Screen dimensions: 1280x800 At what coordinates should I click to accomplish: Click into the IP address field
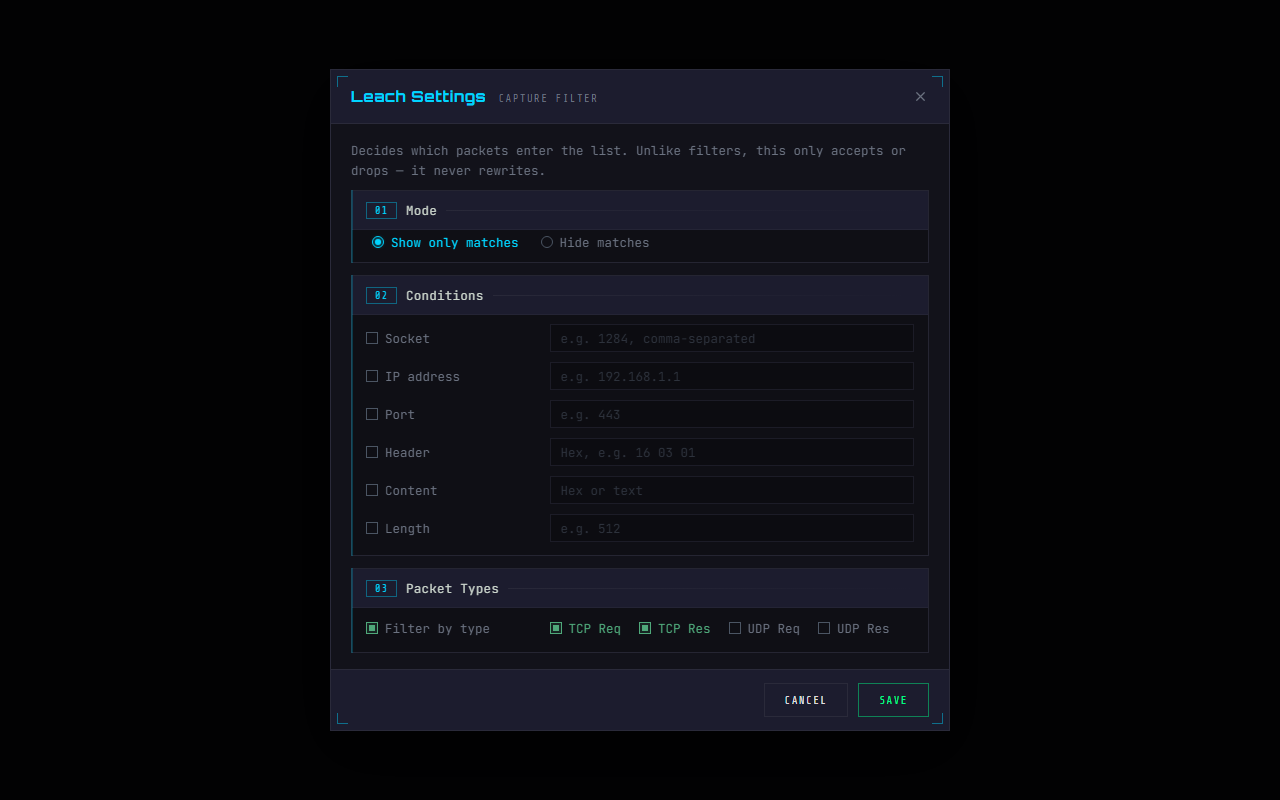pyautogui.click(x=732, y=376)
